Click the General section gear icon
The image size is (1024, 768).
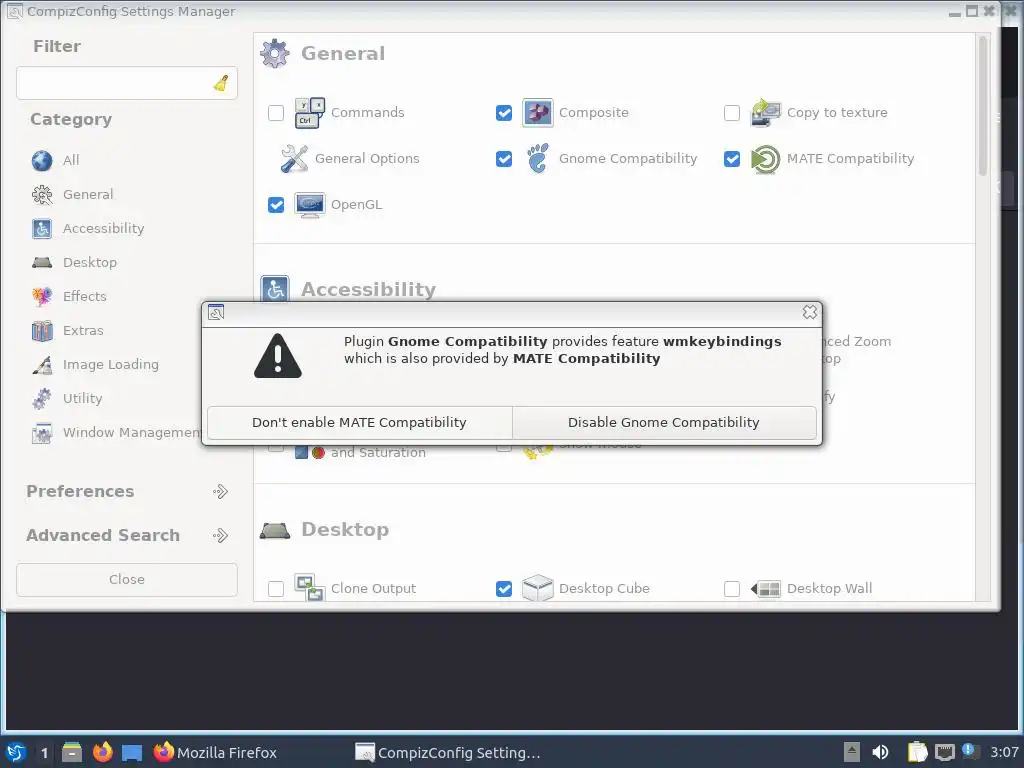click(274, 54)
